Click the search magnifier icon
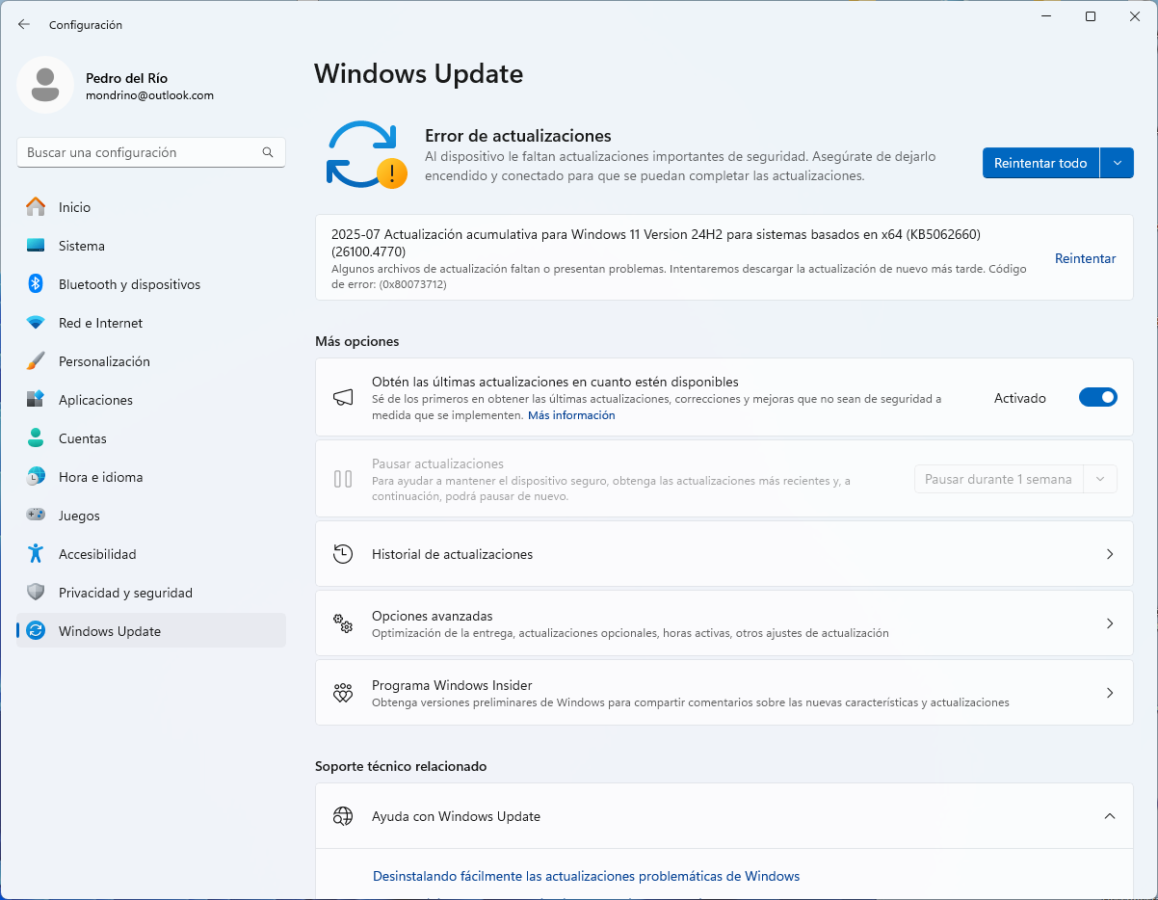 click(x=267, y=152)
